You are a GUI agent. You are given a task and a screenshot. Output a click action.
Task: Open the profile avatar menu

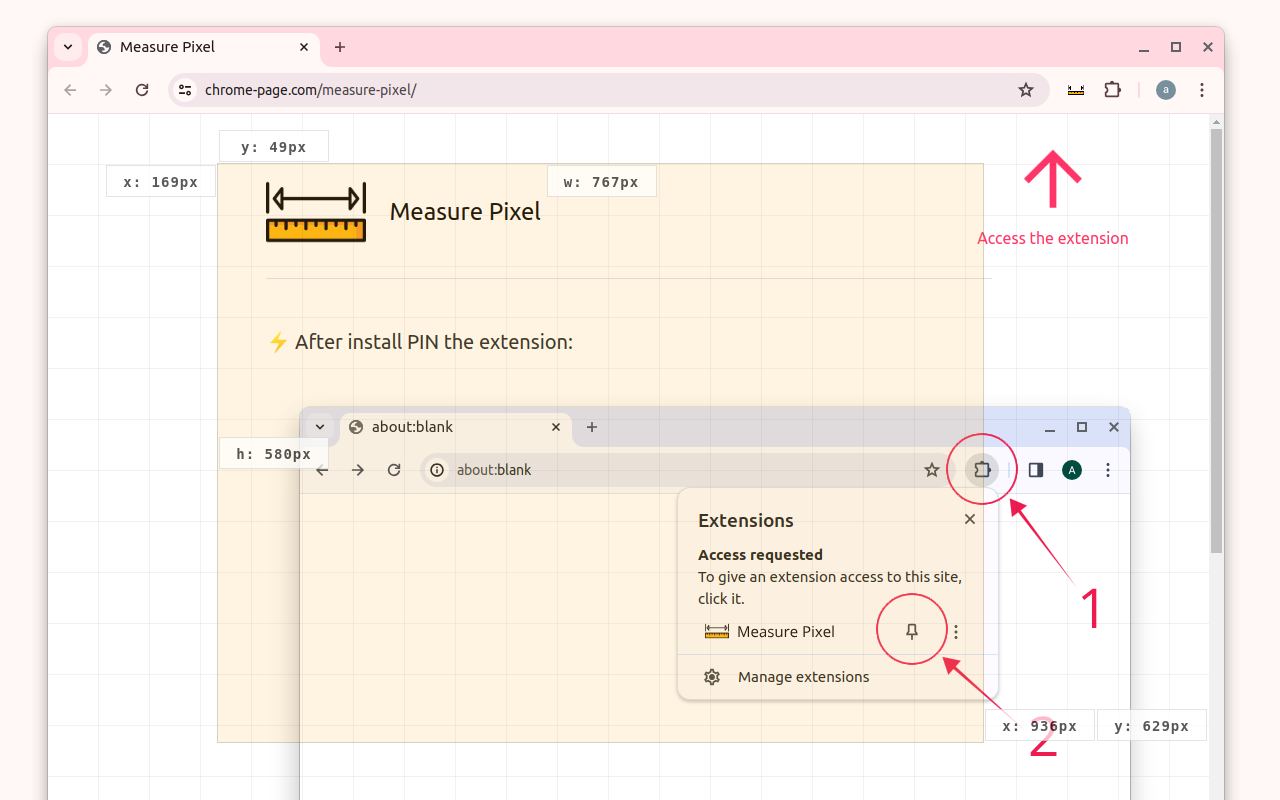click(1166, 90)
